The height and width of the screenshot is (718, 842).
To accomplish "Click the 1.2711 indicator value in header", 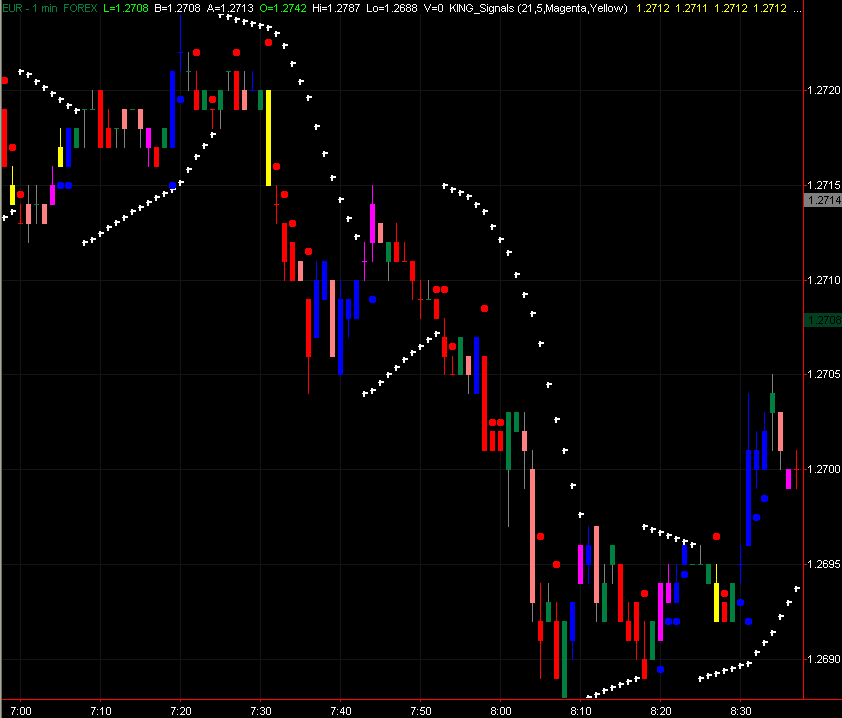I will click(x=691, y=8).
